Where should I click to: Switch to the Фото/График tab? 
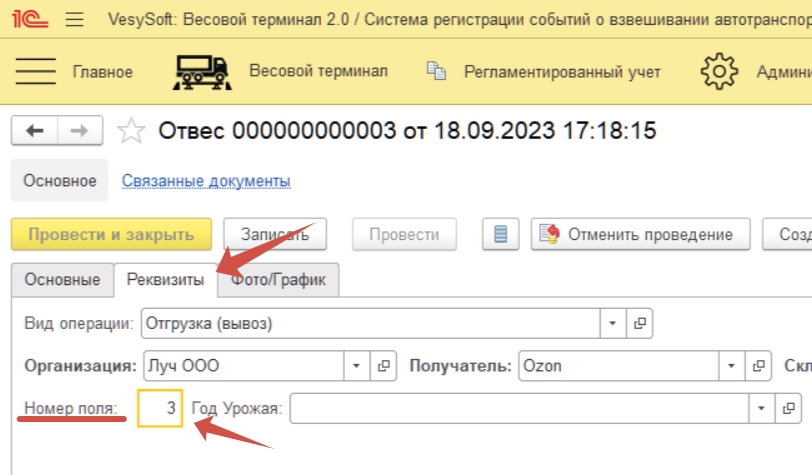click(x=279, y=280)
